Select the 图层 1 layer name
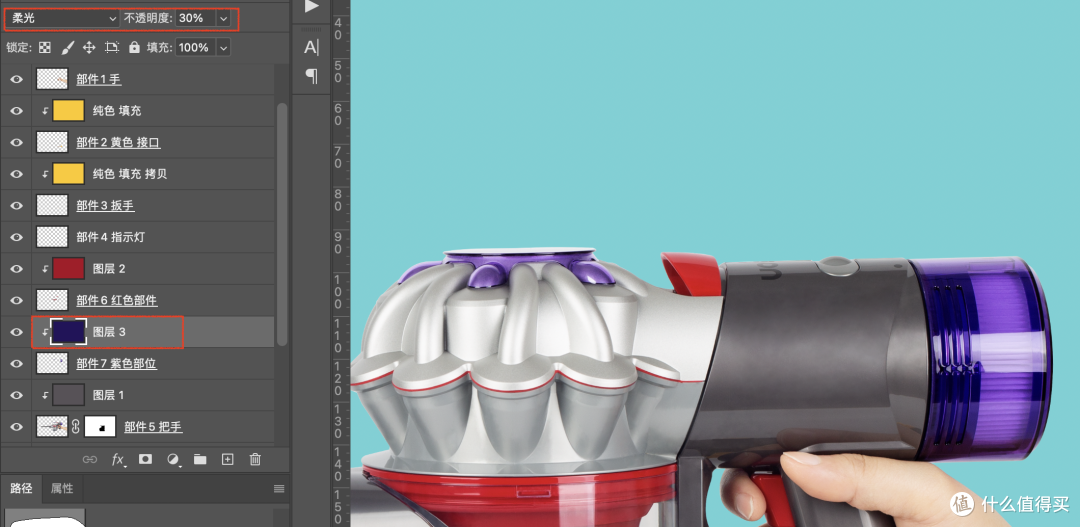 (109, 395)
